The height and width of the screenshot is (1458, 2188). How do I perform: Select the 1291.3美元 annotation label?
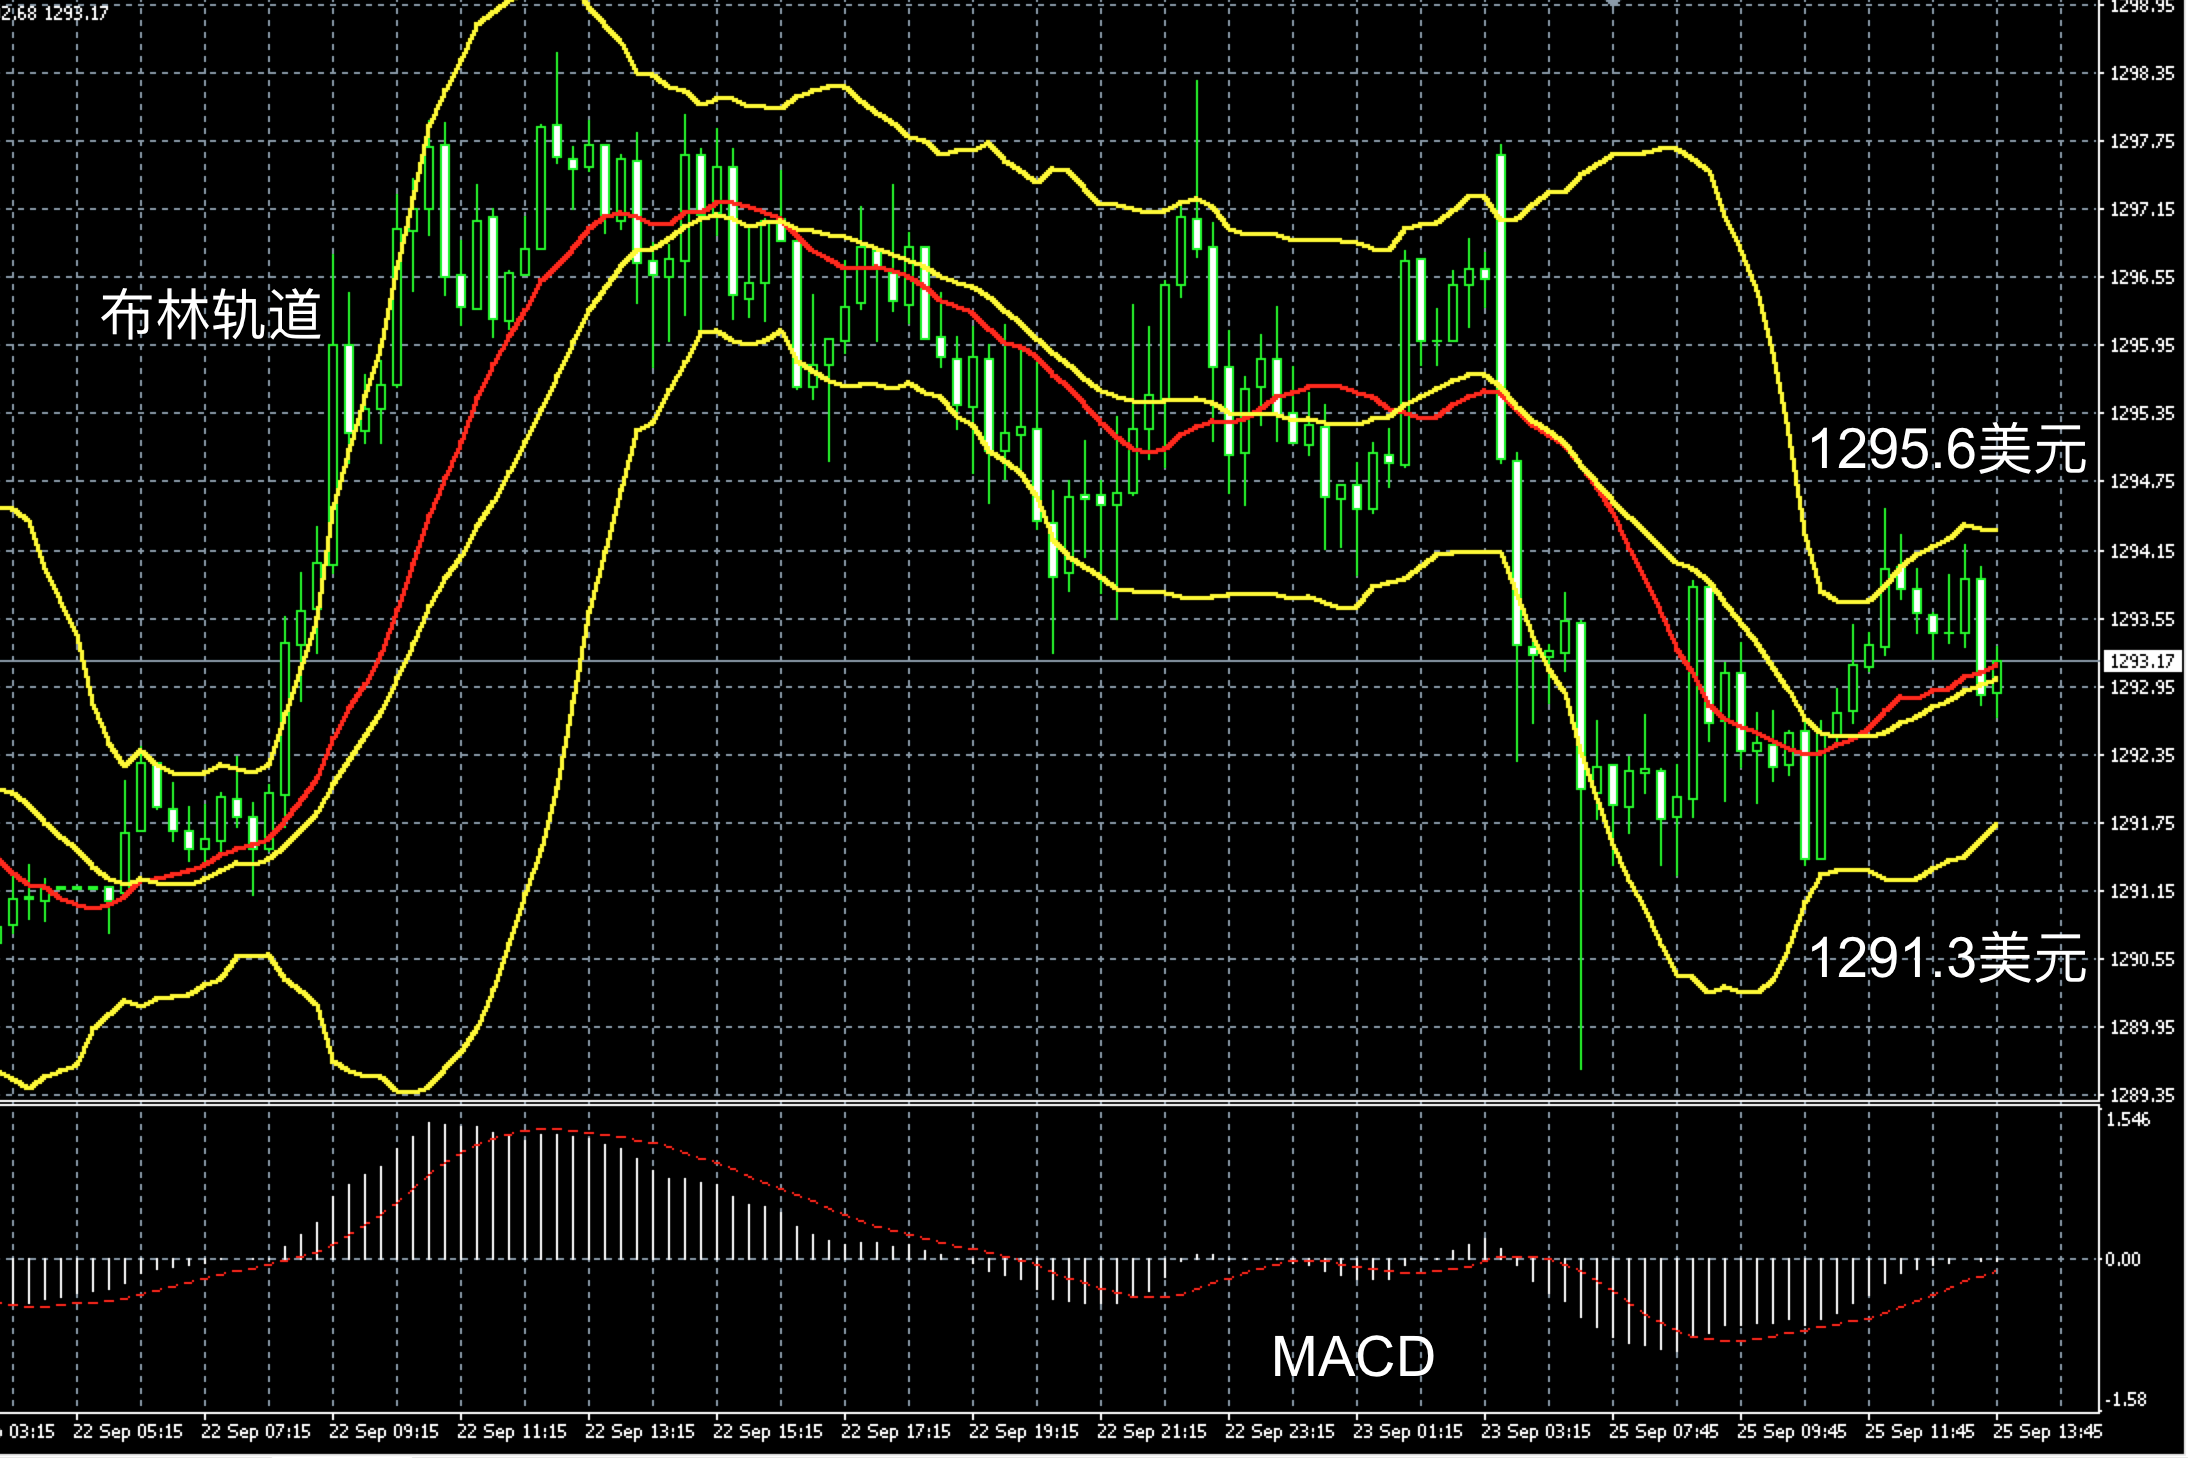click(1946, 958)
